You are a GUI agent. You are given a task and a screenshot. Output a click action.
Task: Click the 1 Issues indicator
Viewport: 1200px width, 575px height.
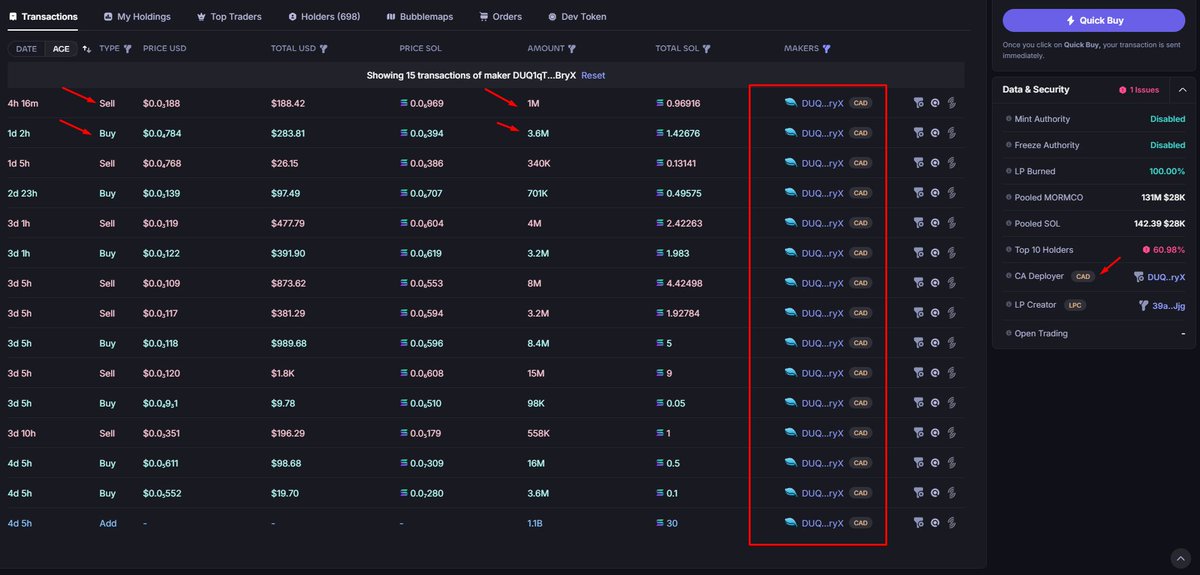point(1139,89)
